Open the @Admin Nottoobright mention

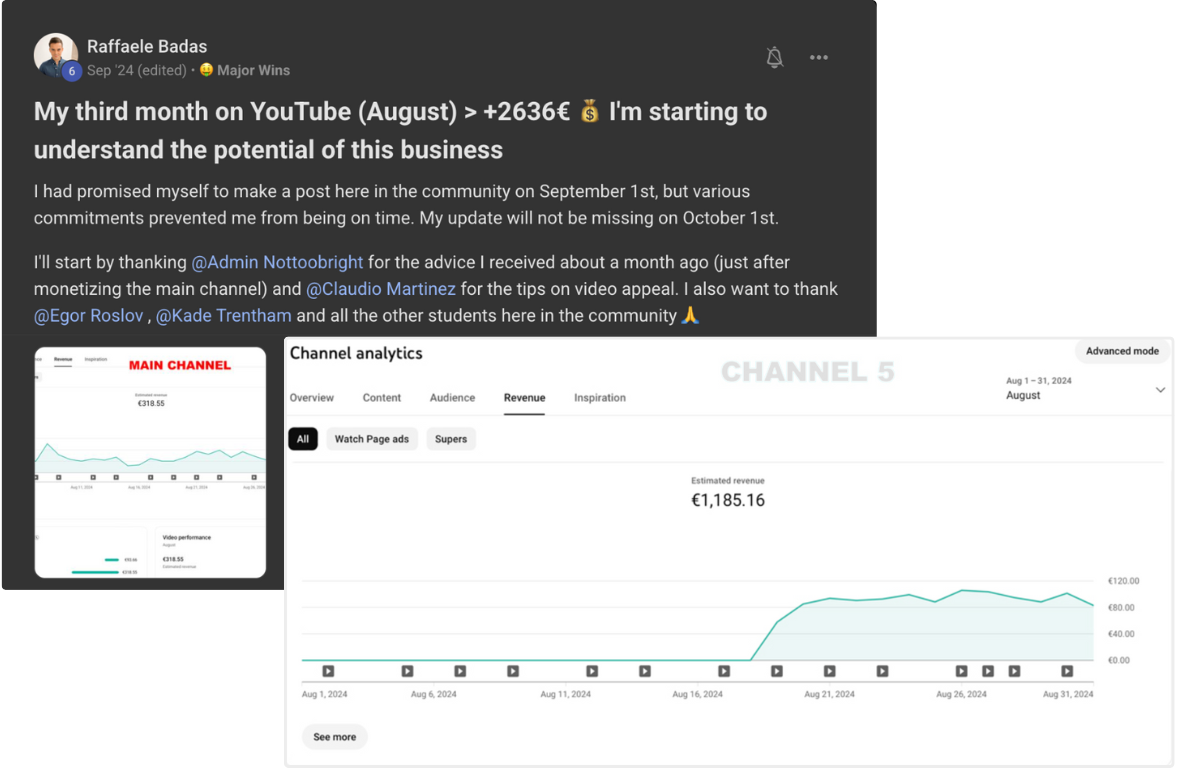click(277, 262)
